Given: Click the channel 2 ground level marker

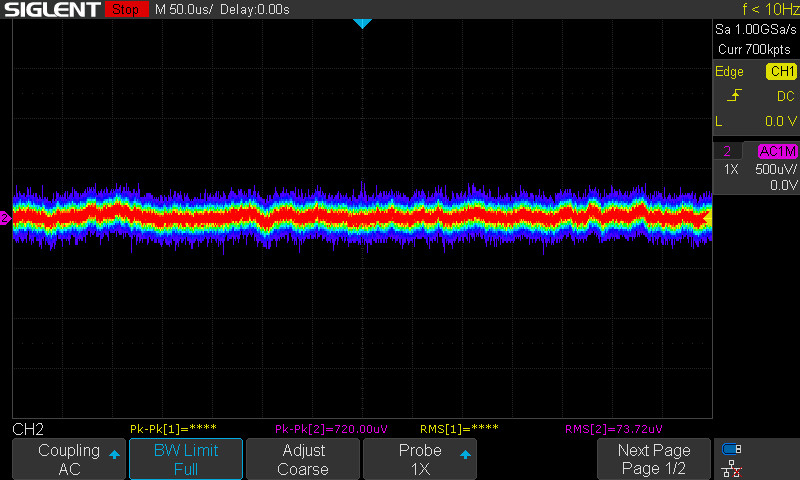Looking at the screenshot, I should [x=5, y=218].
